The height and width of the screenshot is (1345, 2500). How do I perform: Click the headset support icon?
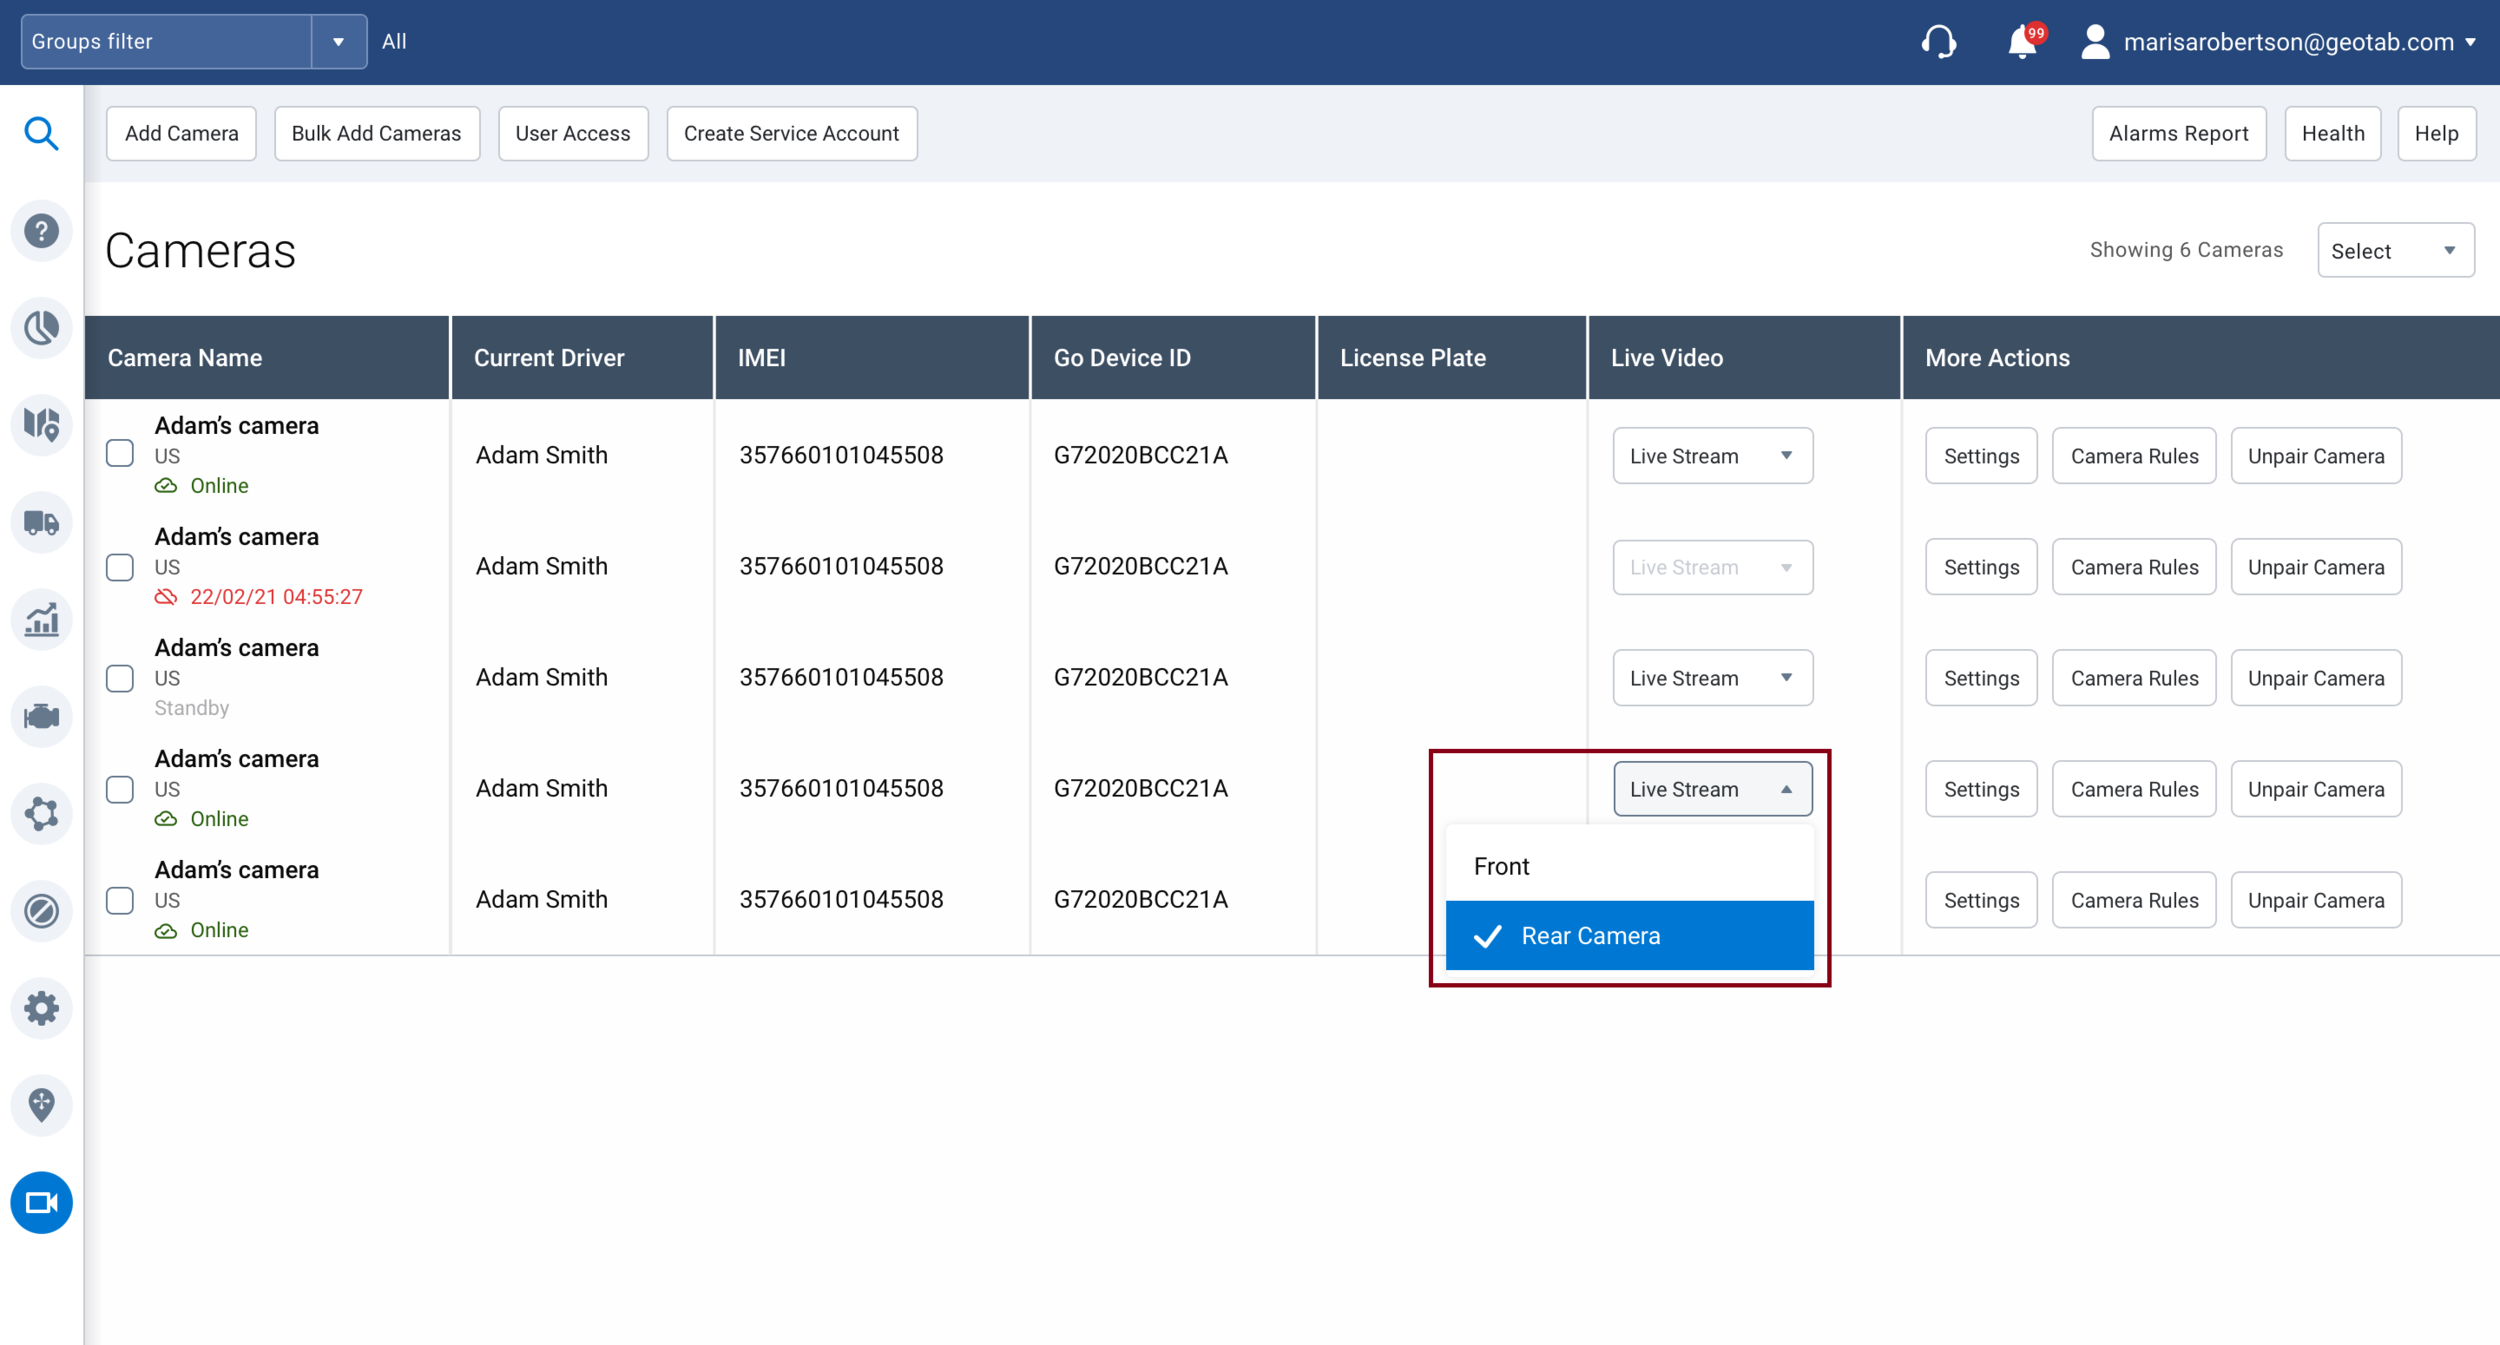tap(1938, 42)
